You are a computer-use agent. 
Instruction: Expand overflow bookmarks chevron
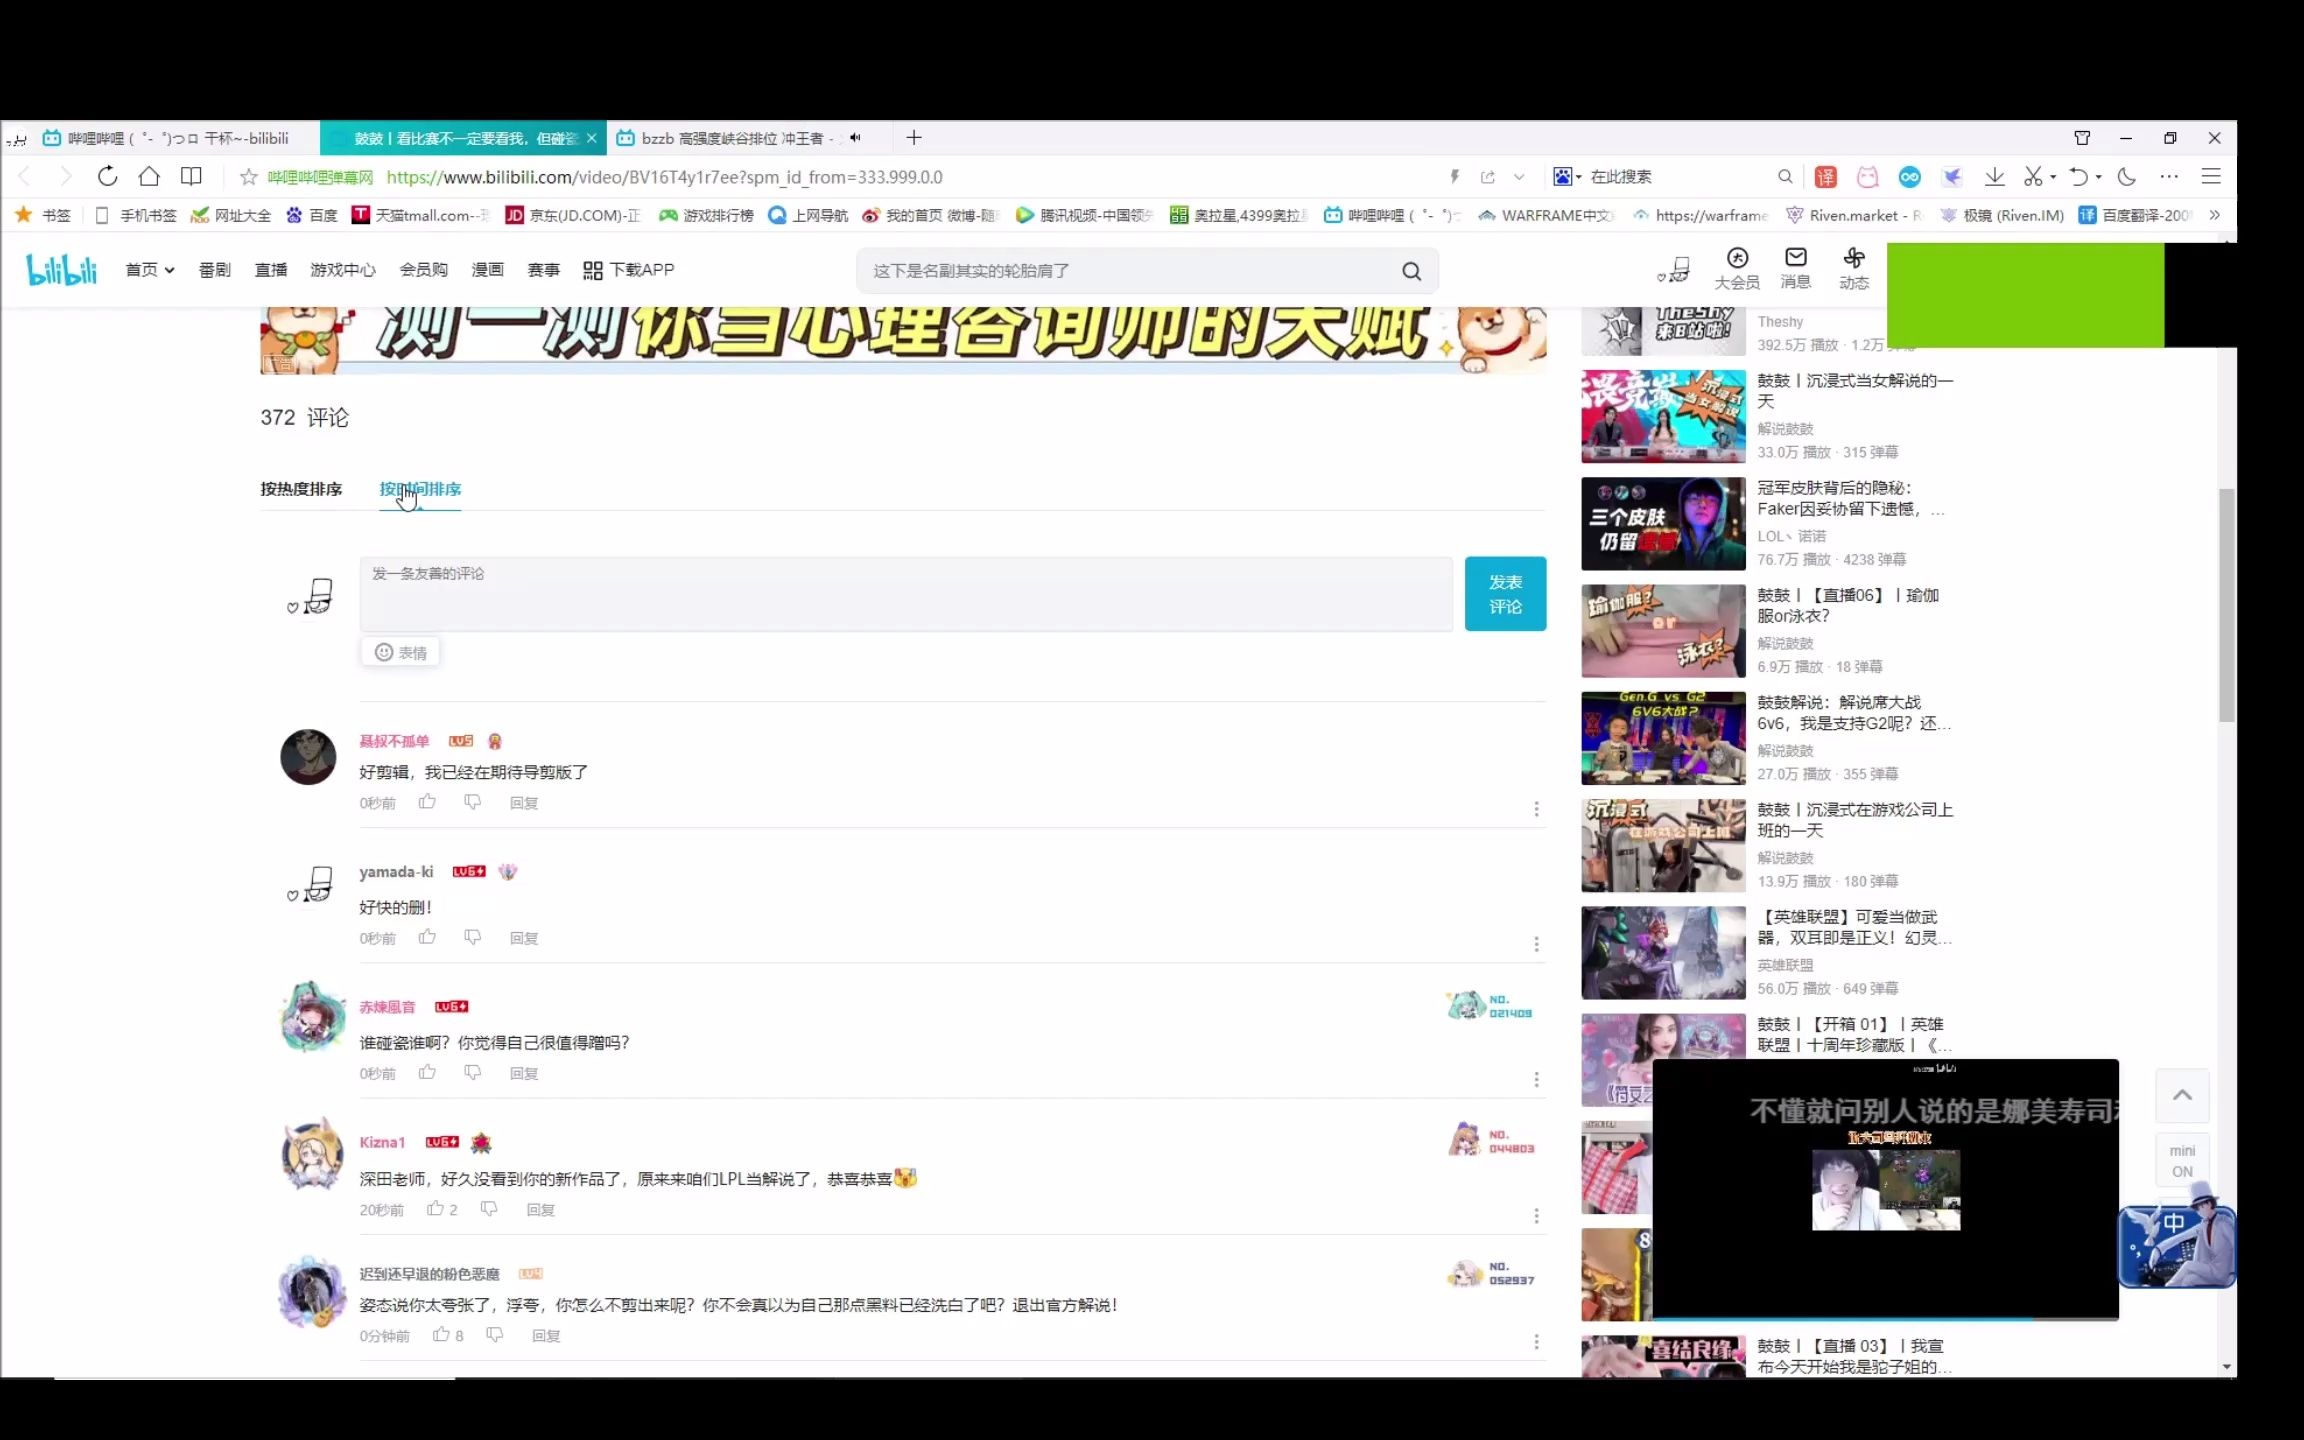[x=2214, y=215]
